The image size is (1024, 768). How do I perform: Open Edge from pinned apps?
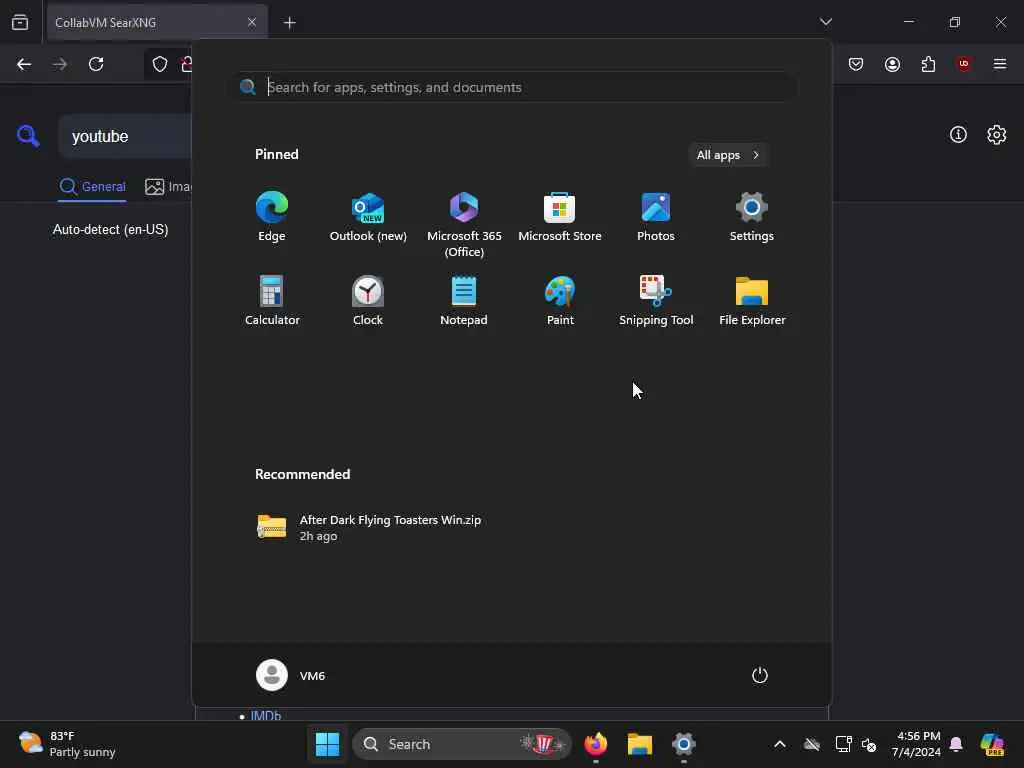[272, 217]
